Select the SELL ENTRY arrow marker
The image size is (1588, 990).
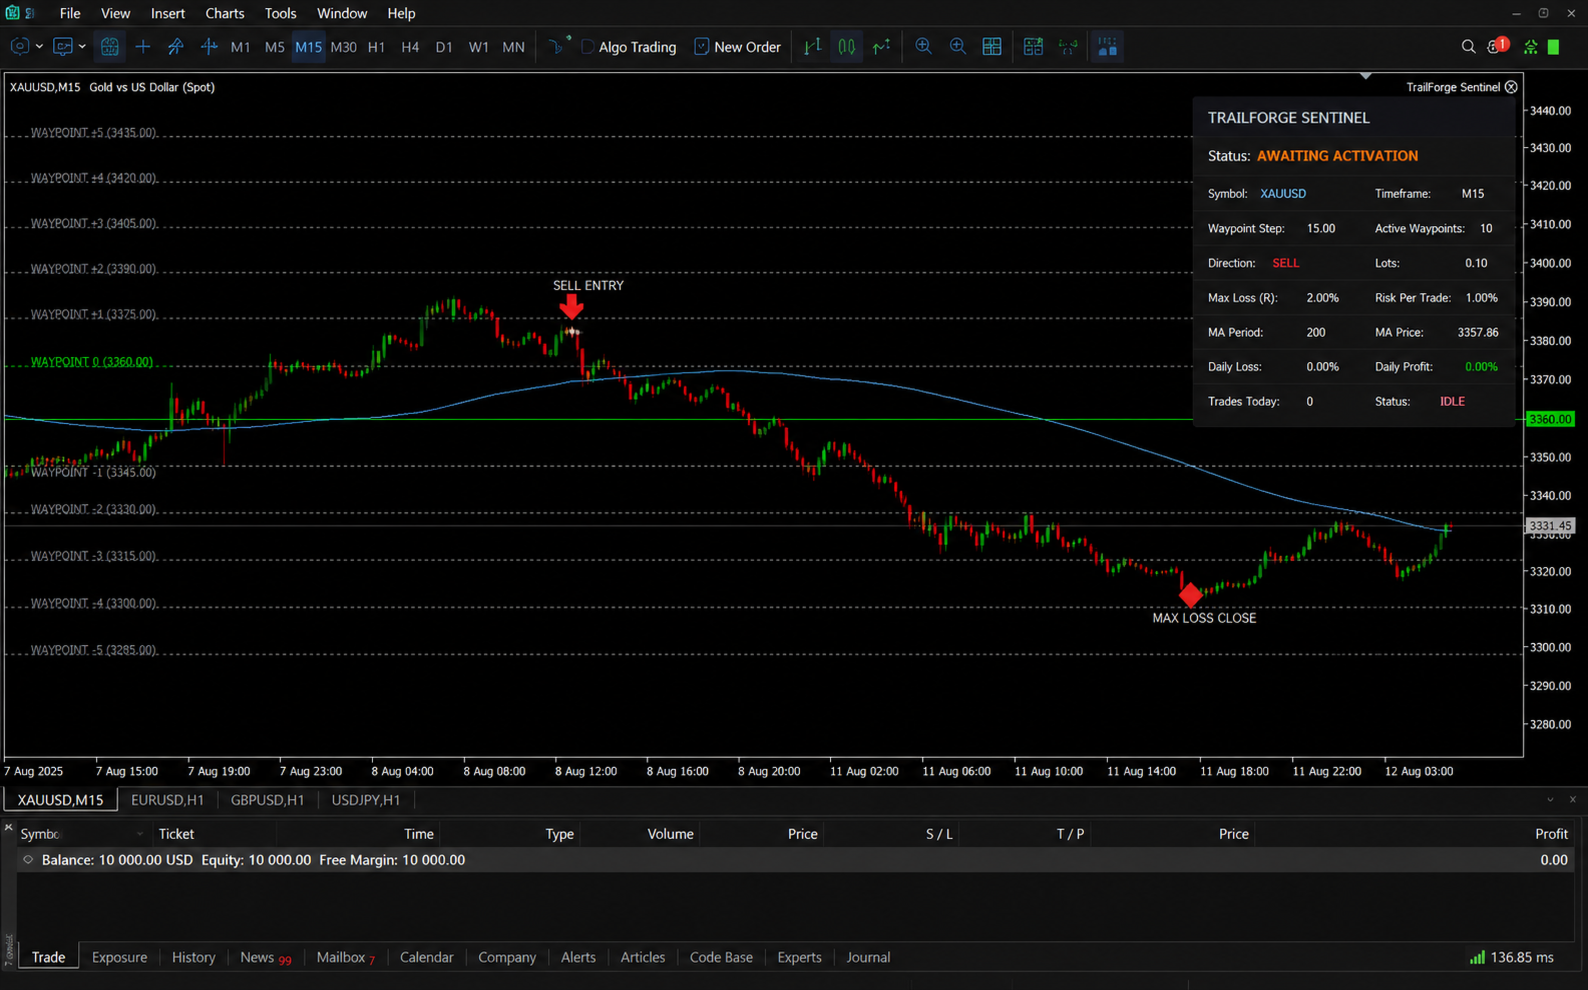(x=571, y=308)
